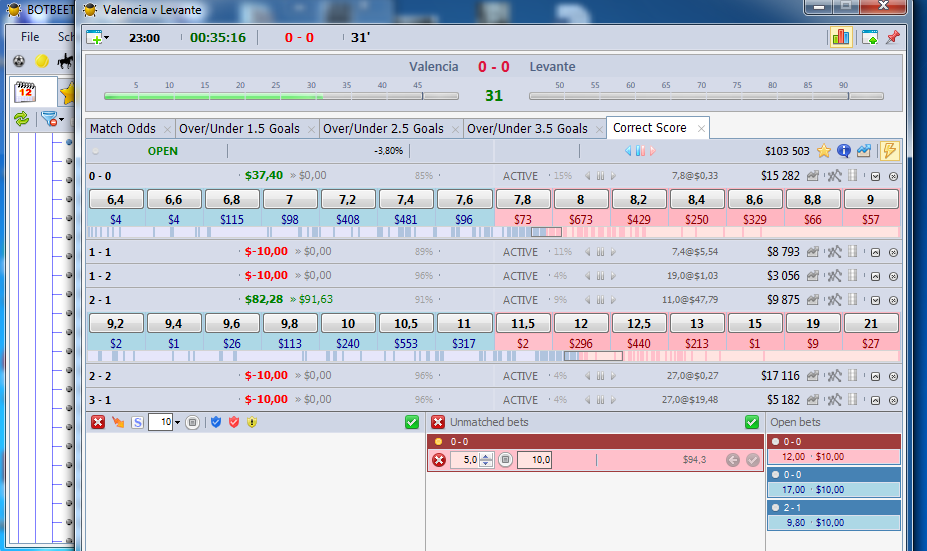This screenshot has height=551, width=927.
Task: Collapse the 0 - 0 selection row
Action: click(876, 176)
